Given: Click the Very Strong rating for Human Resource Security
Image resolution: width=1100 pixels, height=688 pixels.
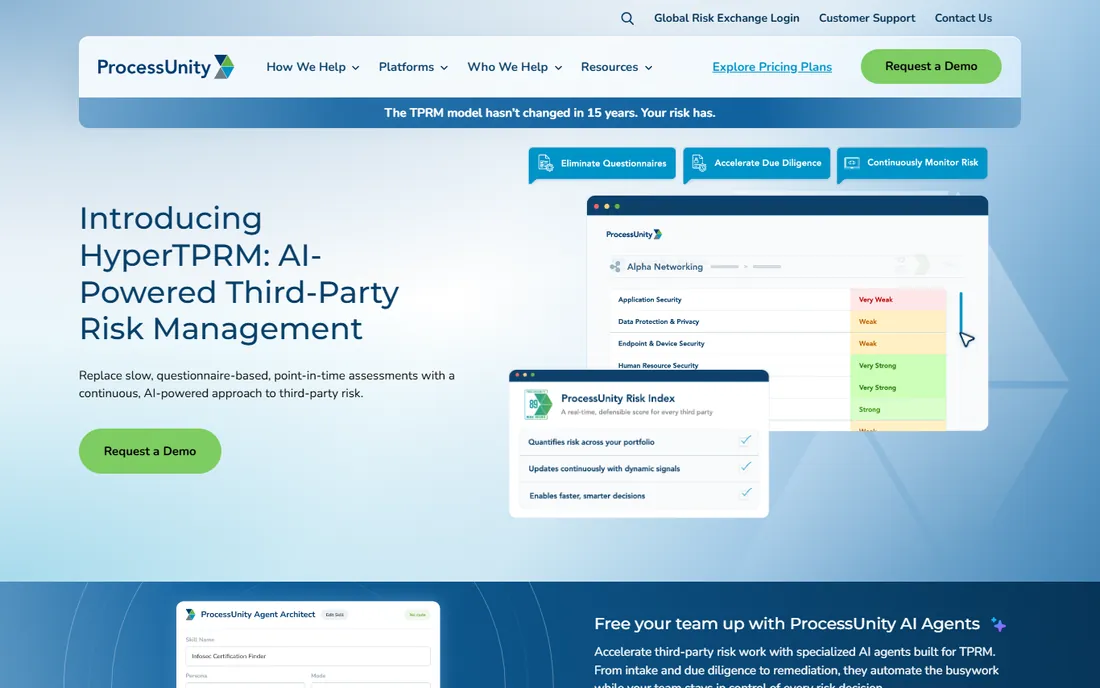Looking at the screenshot, I should [x=897, y=365].
